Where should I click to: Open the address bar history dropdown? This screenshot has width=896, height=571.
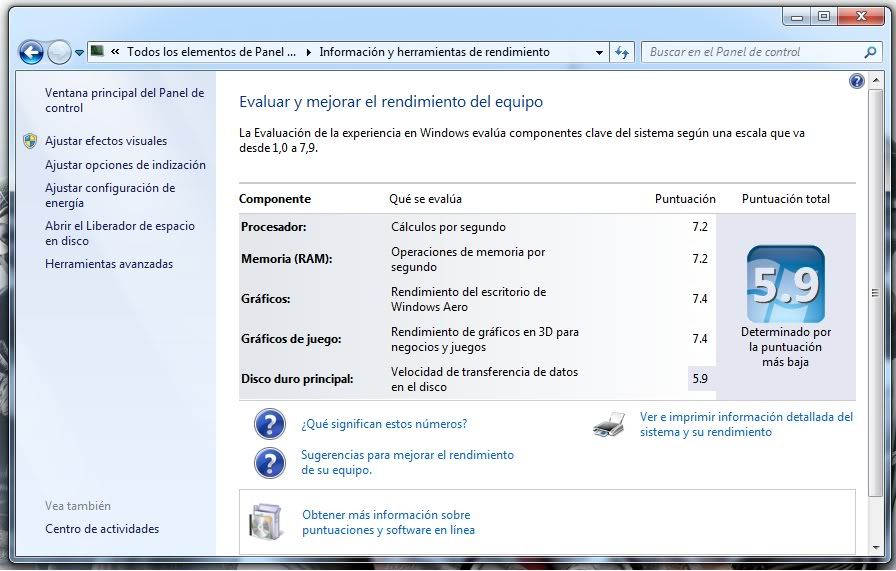click(599, 53)
